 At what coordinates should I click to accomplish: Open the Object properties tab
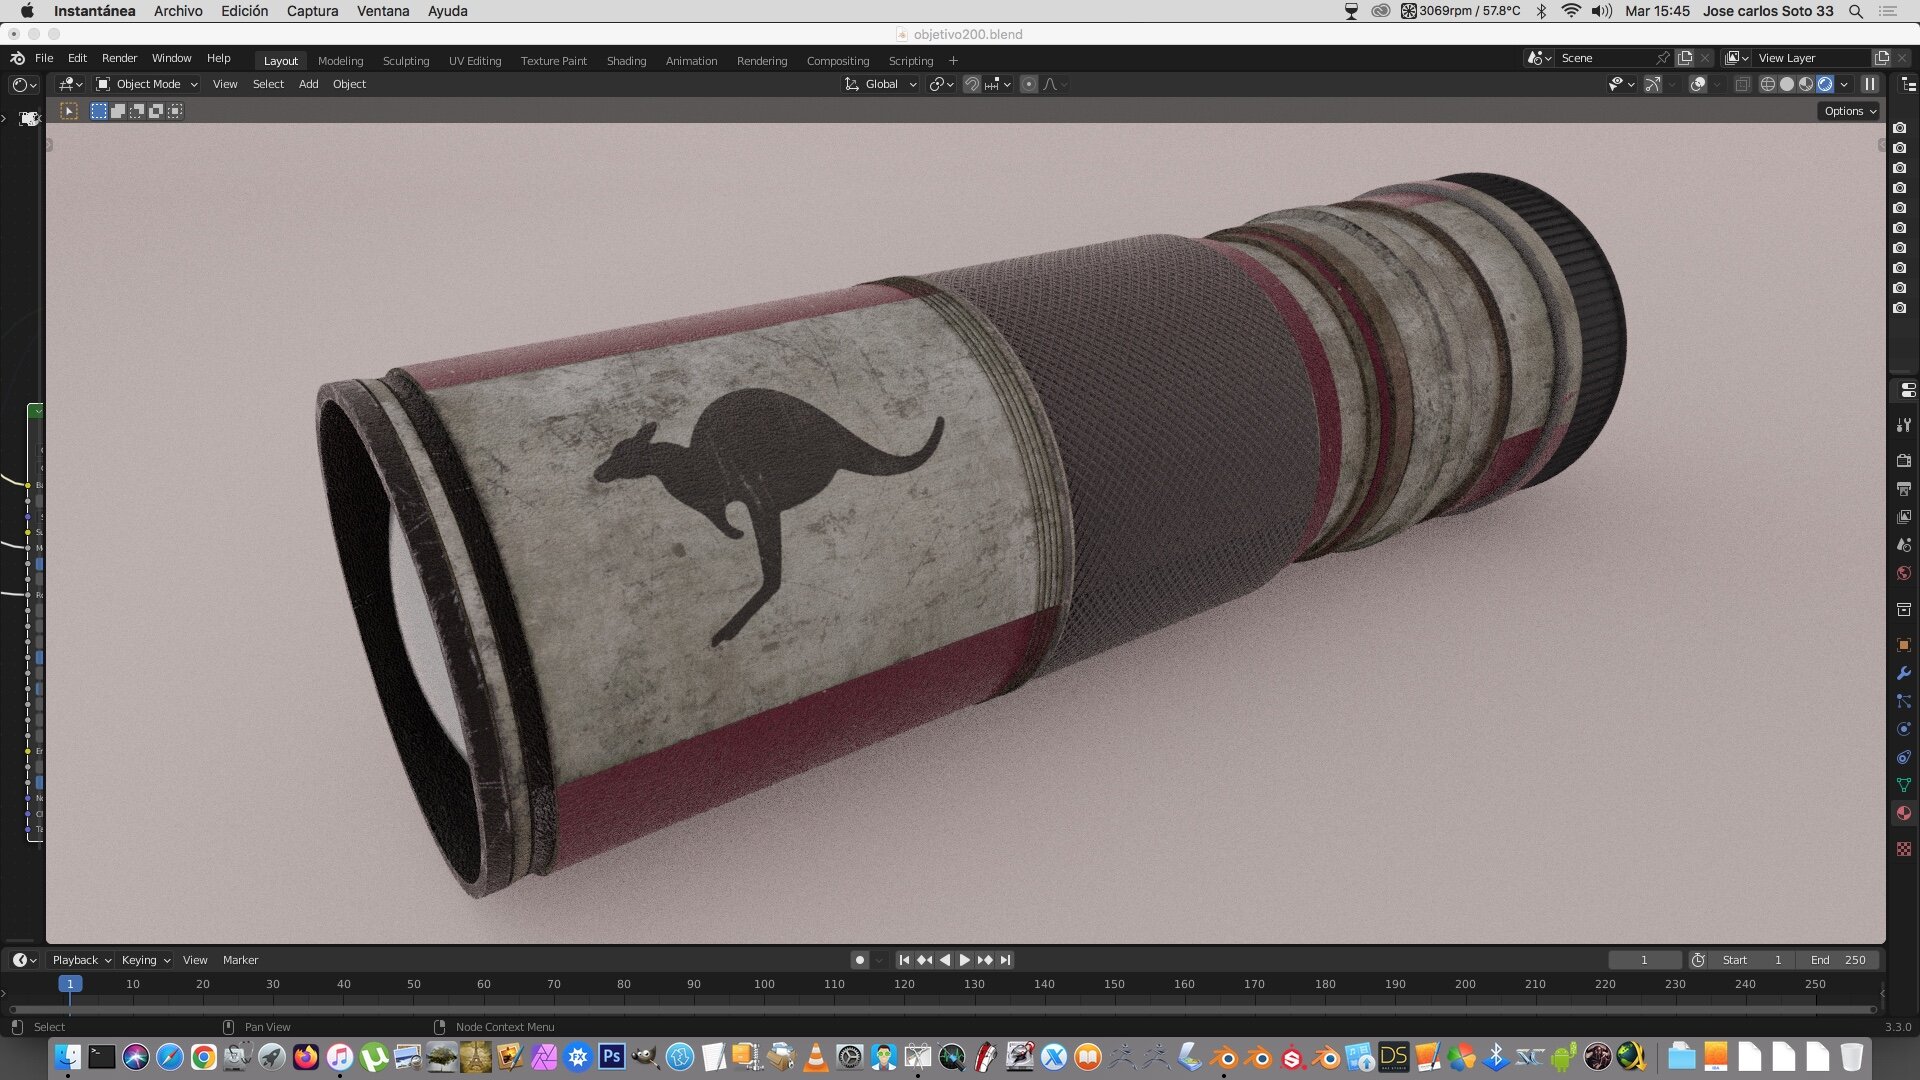tap(1904, 645)
